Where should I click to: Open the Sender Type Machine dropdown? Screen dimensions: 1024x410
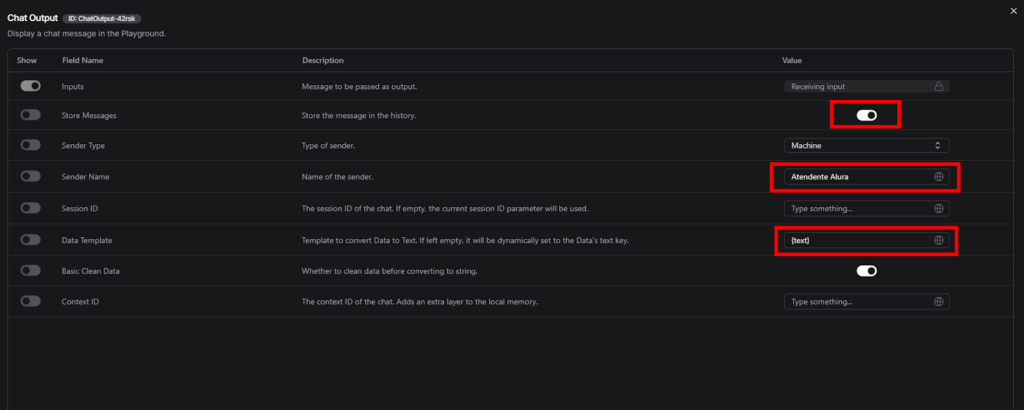866,146
